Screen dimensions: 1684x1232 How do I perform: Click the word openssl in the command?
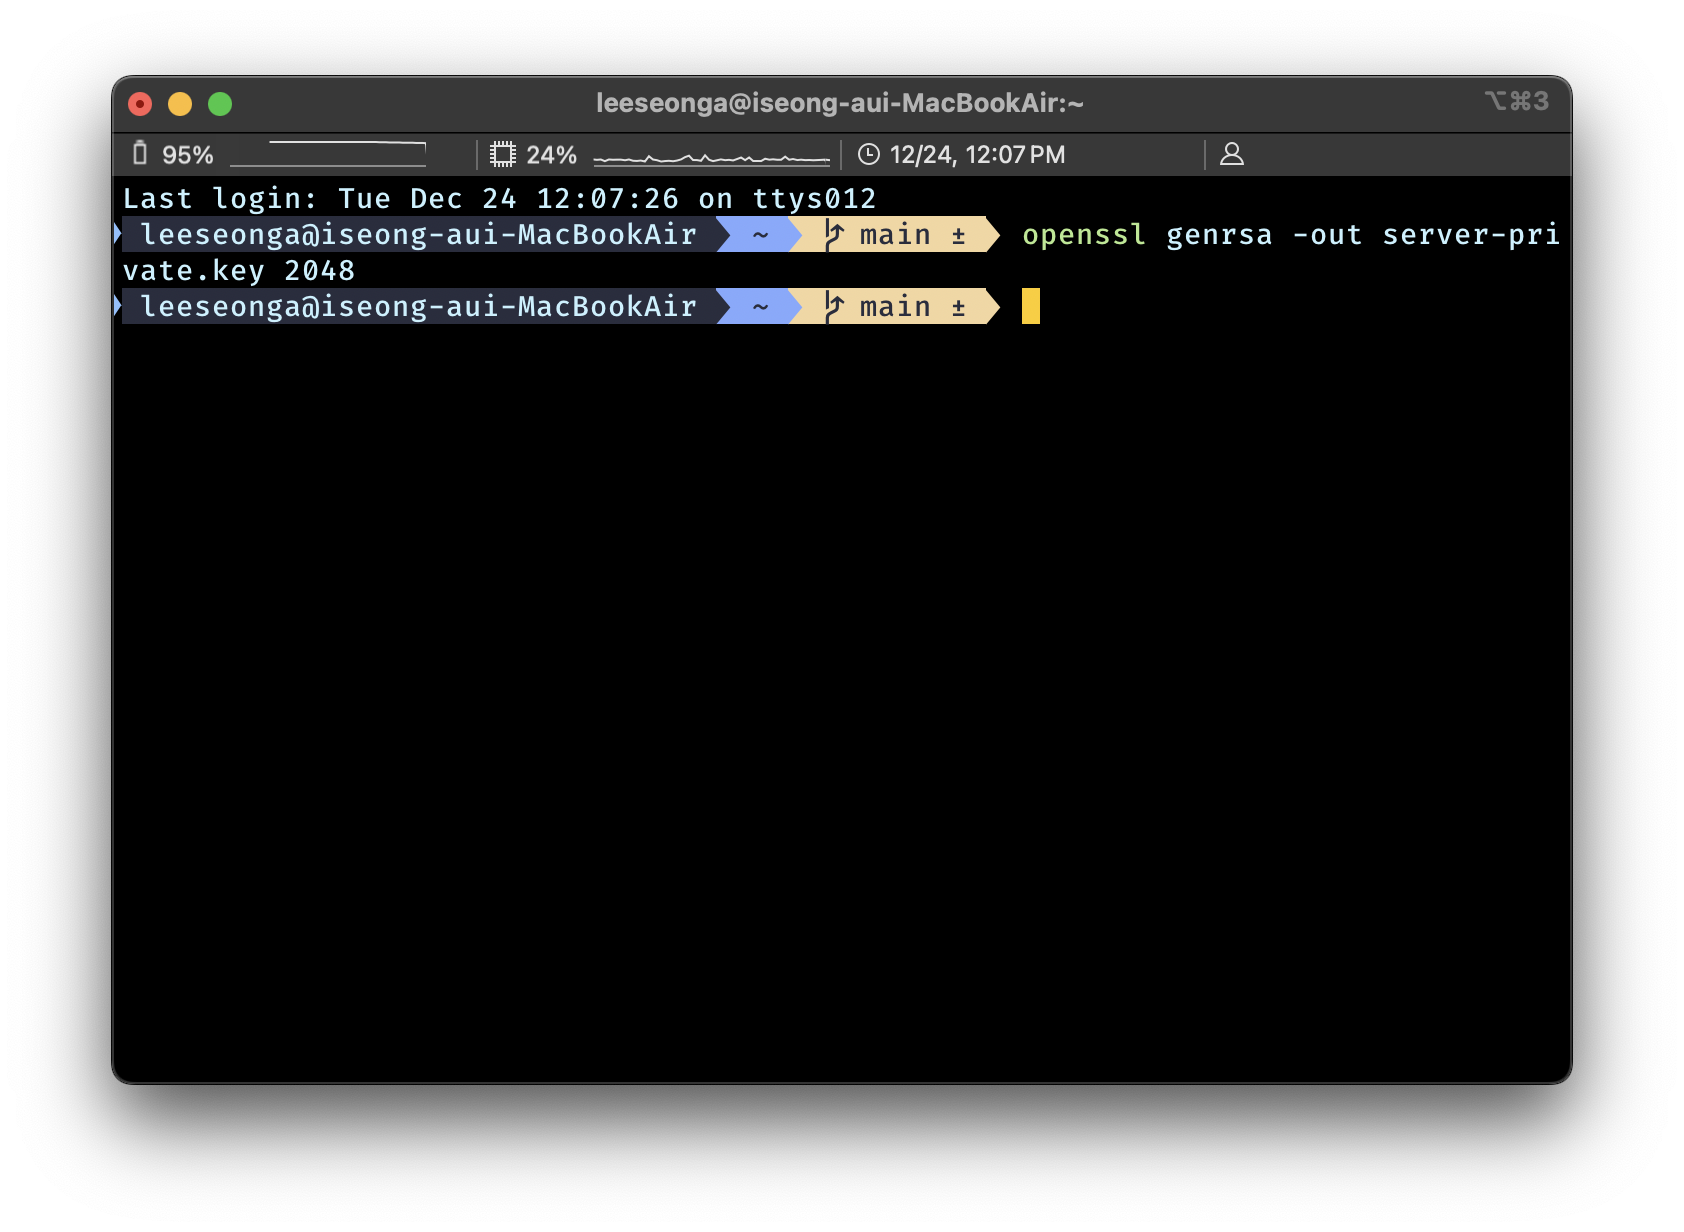click(1084, 235)
